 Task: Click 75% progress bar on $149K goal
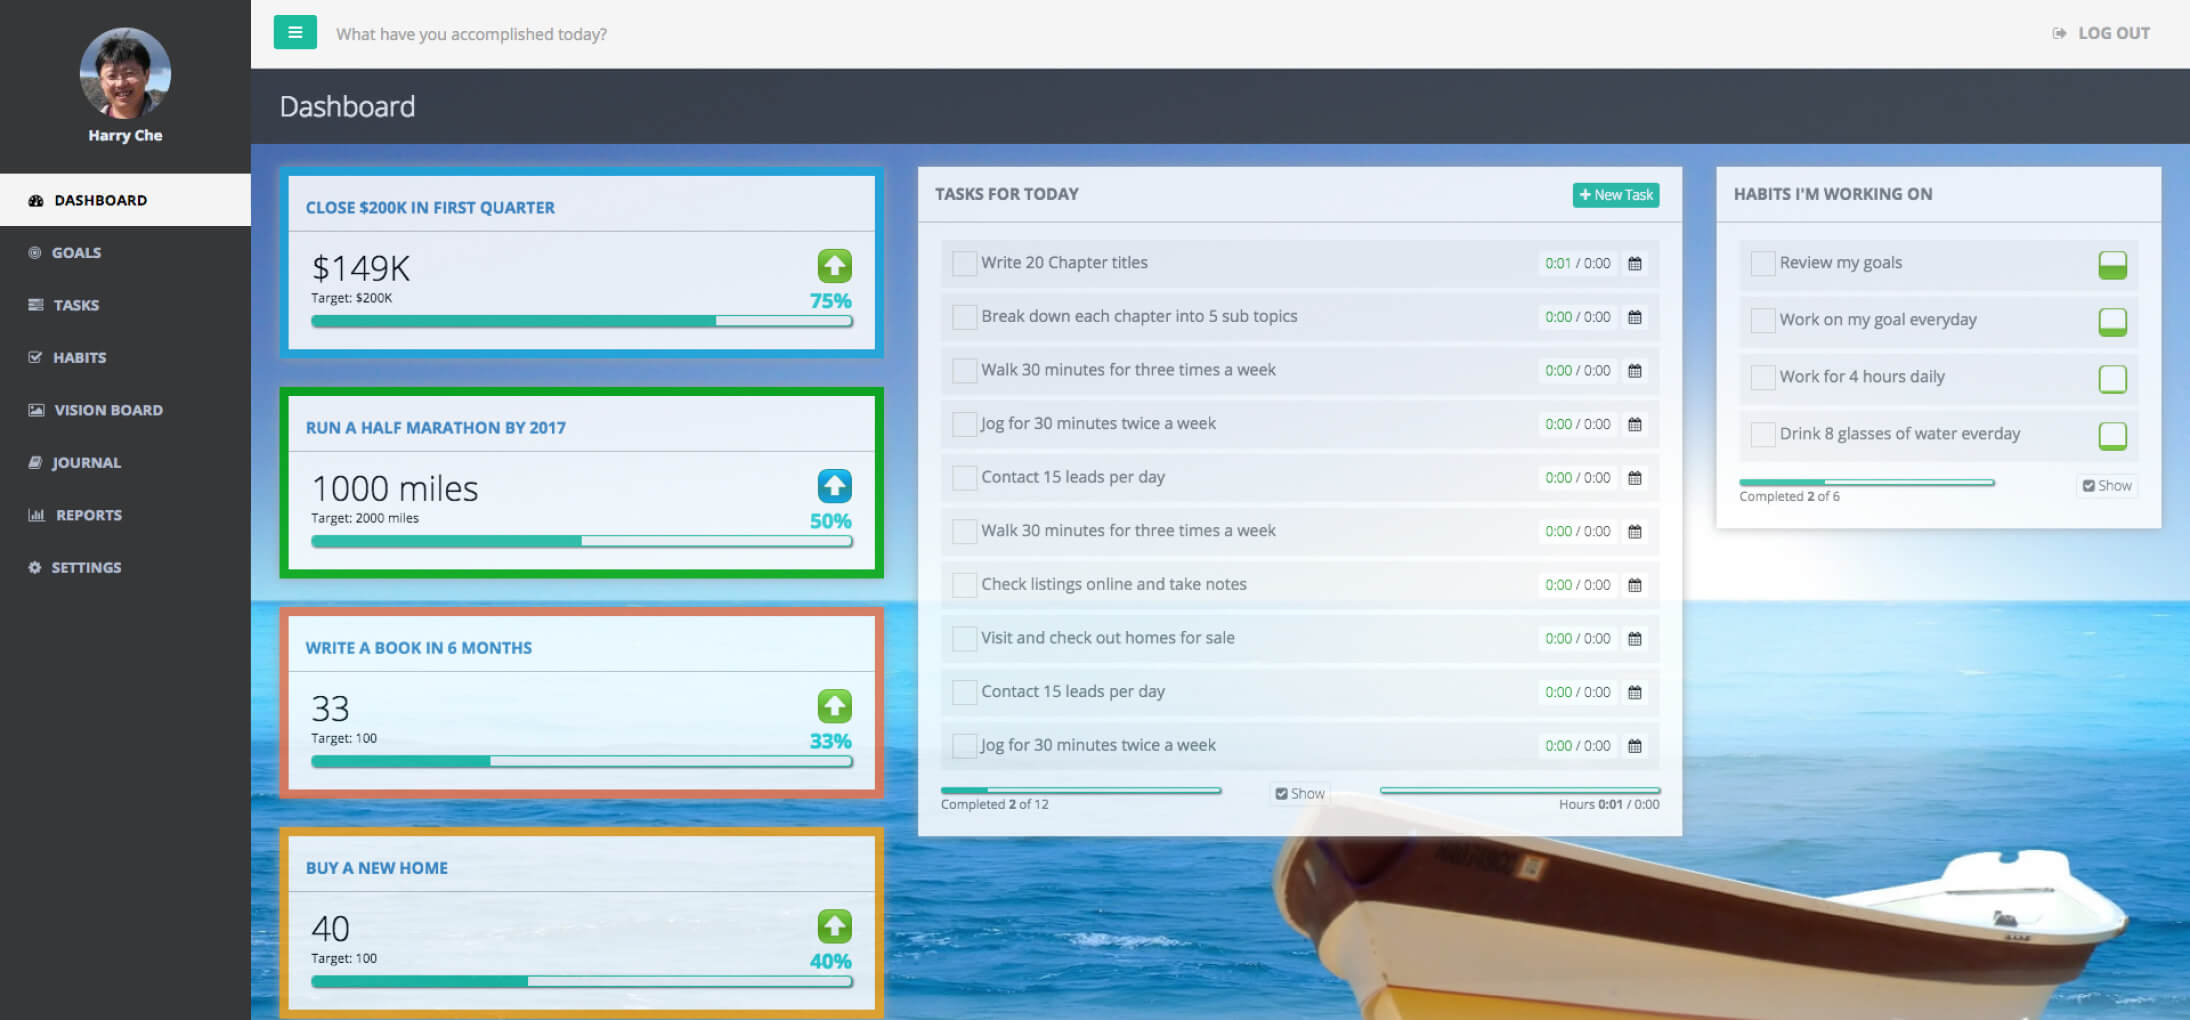click(581, 321)
